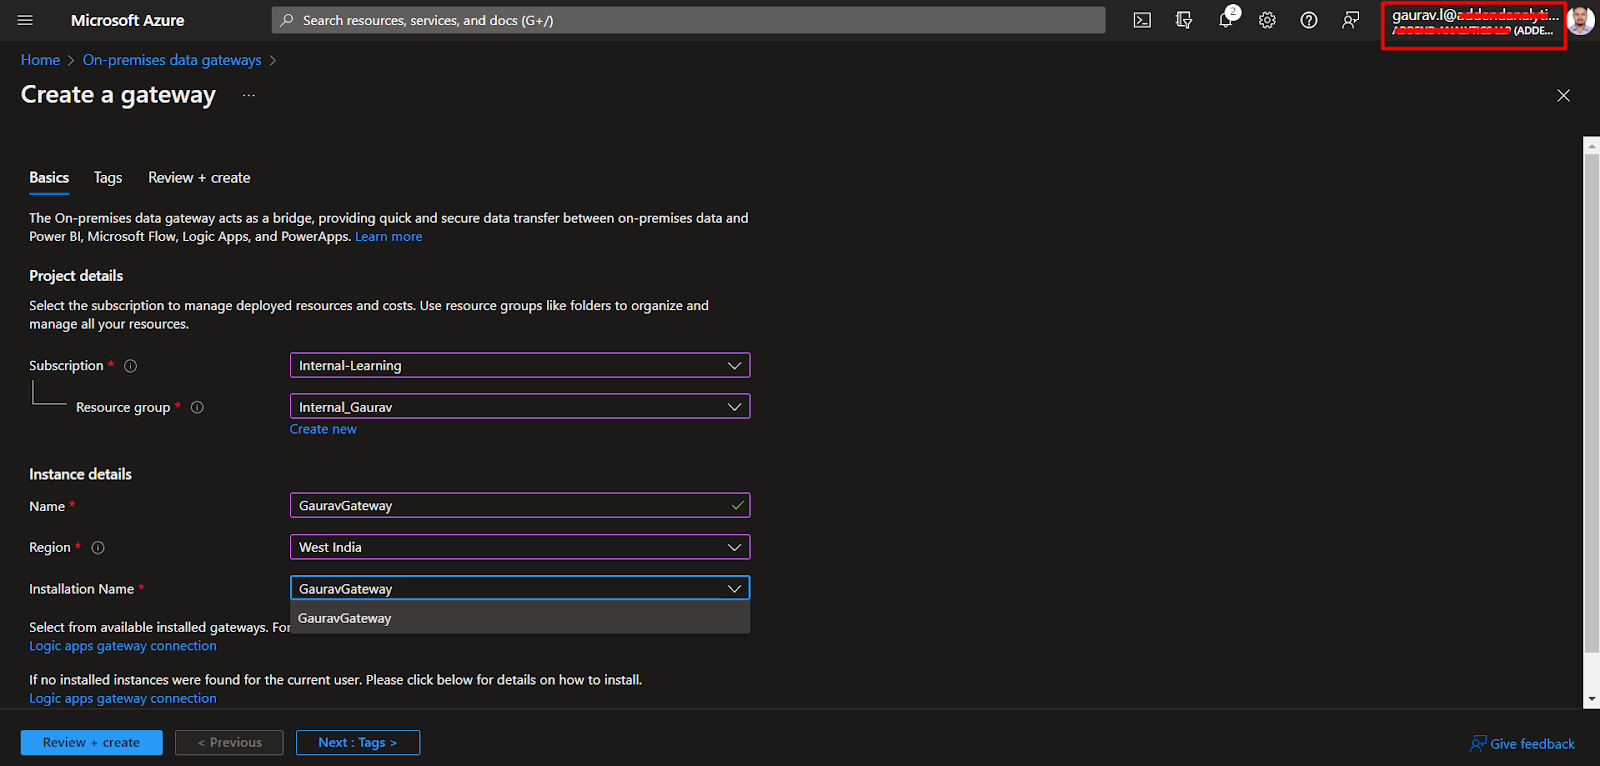Launch Cloud Shell from the top bar
1600x766 pixels.
pos(1142,20)
